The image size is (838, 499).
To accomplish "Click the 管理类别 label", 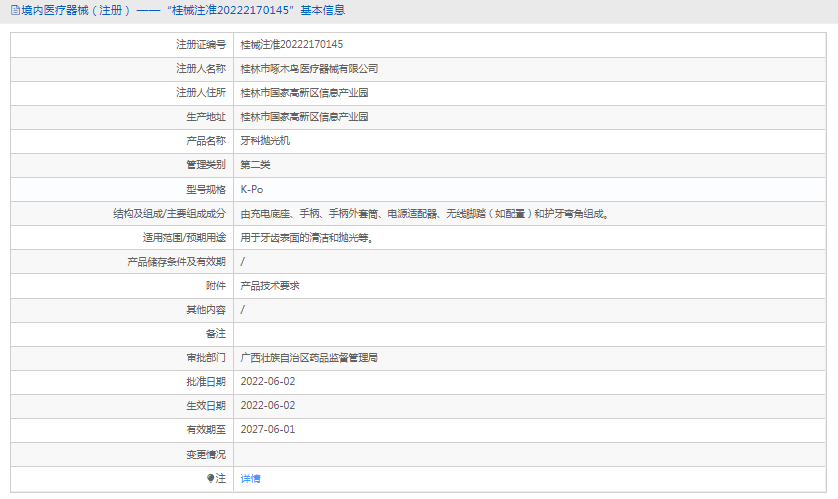I will click(x=206, y=165).
